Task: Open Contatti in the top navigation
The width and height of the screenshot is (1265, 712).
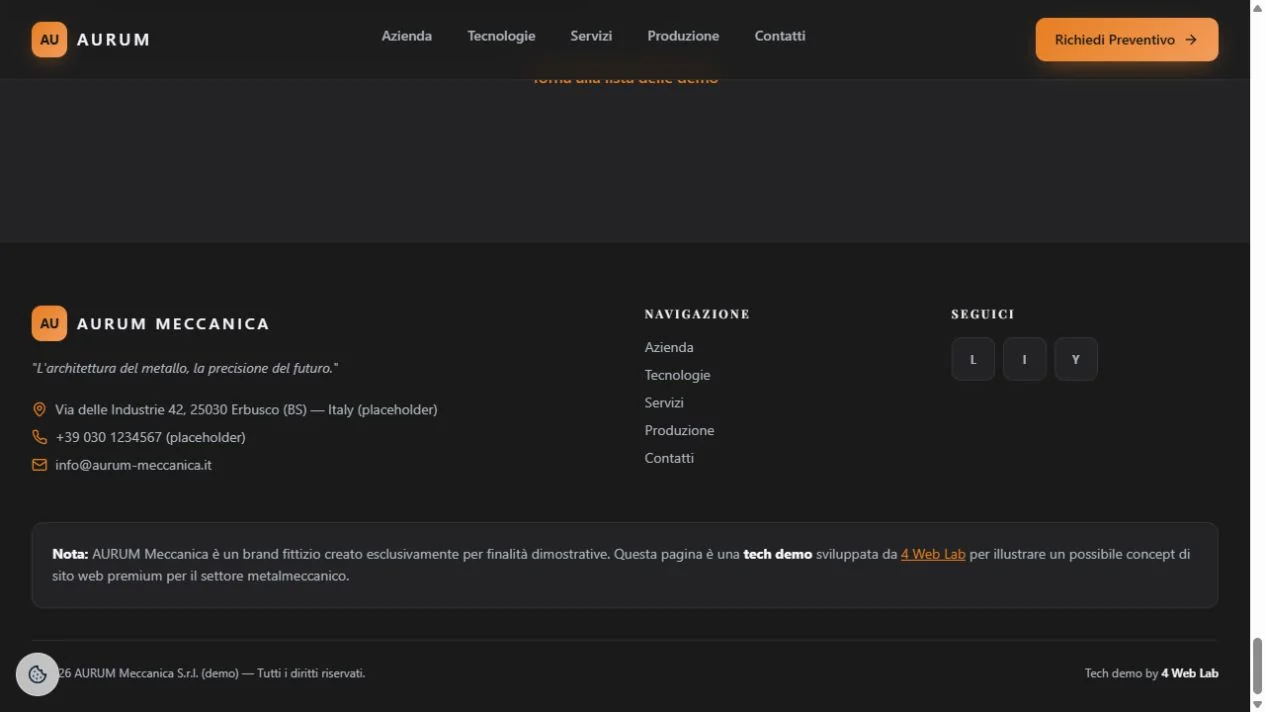Action: click(780, 36)
